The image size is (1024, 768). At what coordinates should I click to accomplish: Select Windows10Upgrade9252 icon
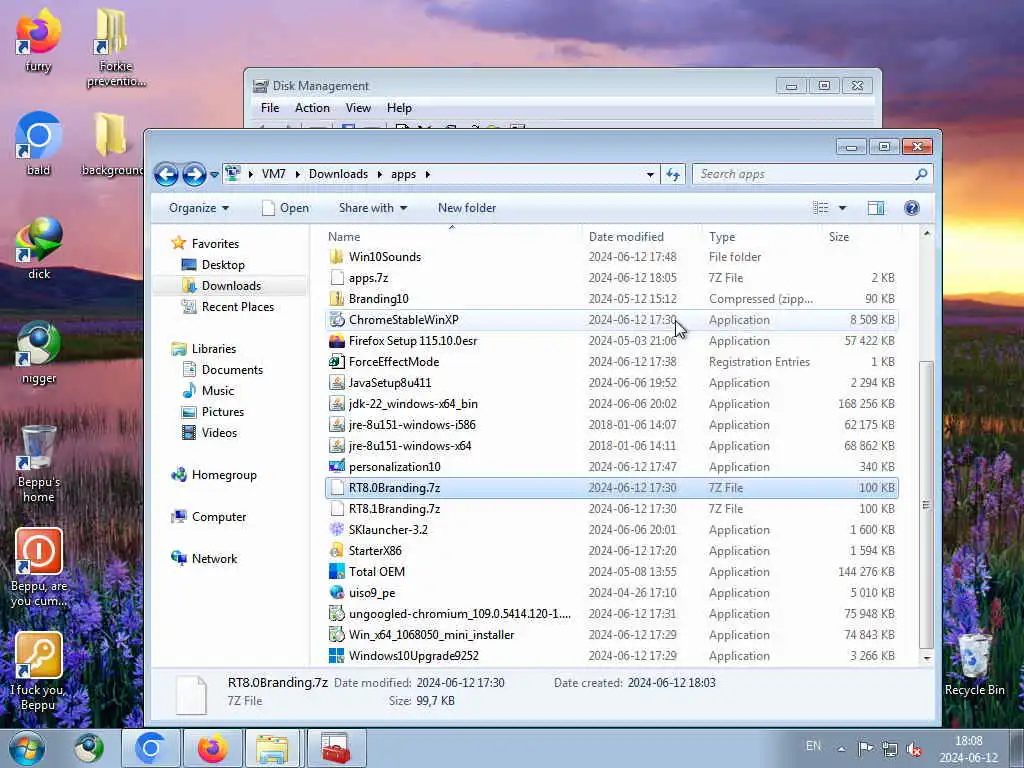pyautogui.click(x=336, y=655)
